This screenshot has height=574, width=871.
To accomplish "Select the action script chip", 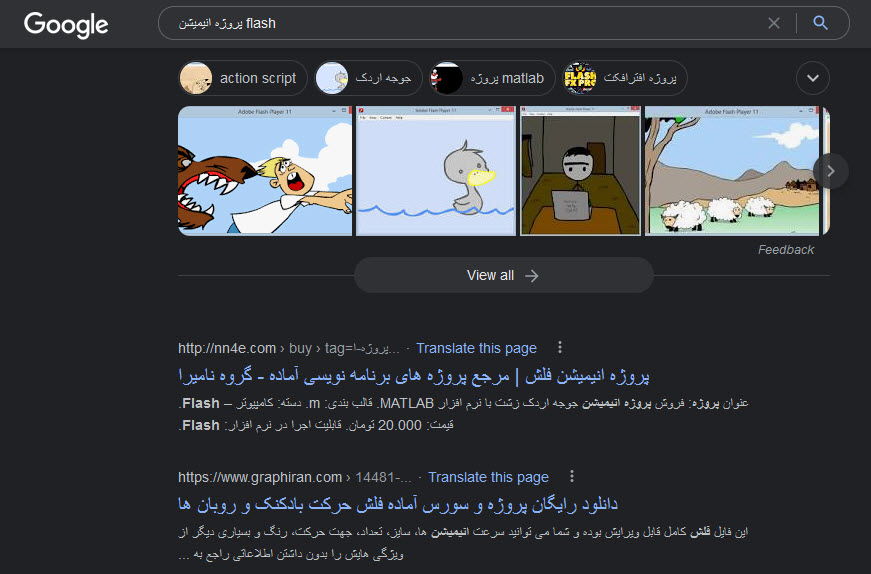I will (243, 78).
